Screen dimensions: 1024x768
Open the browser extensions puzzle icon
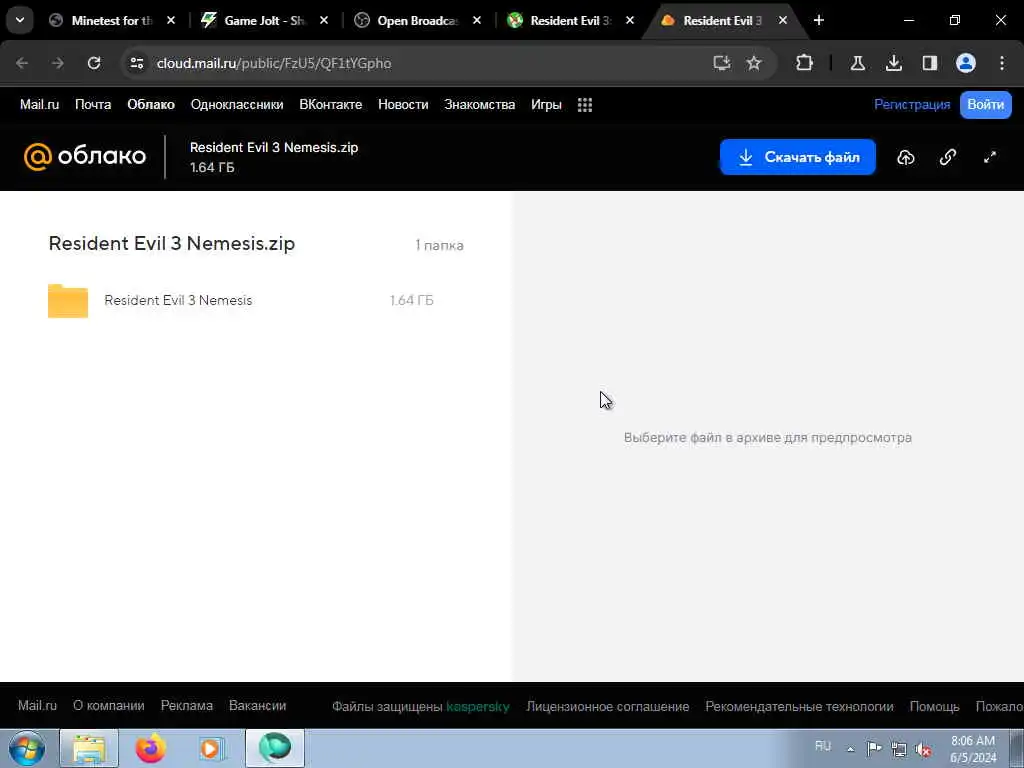(805, 63)
